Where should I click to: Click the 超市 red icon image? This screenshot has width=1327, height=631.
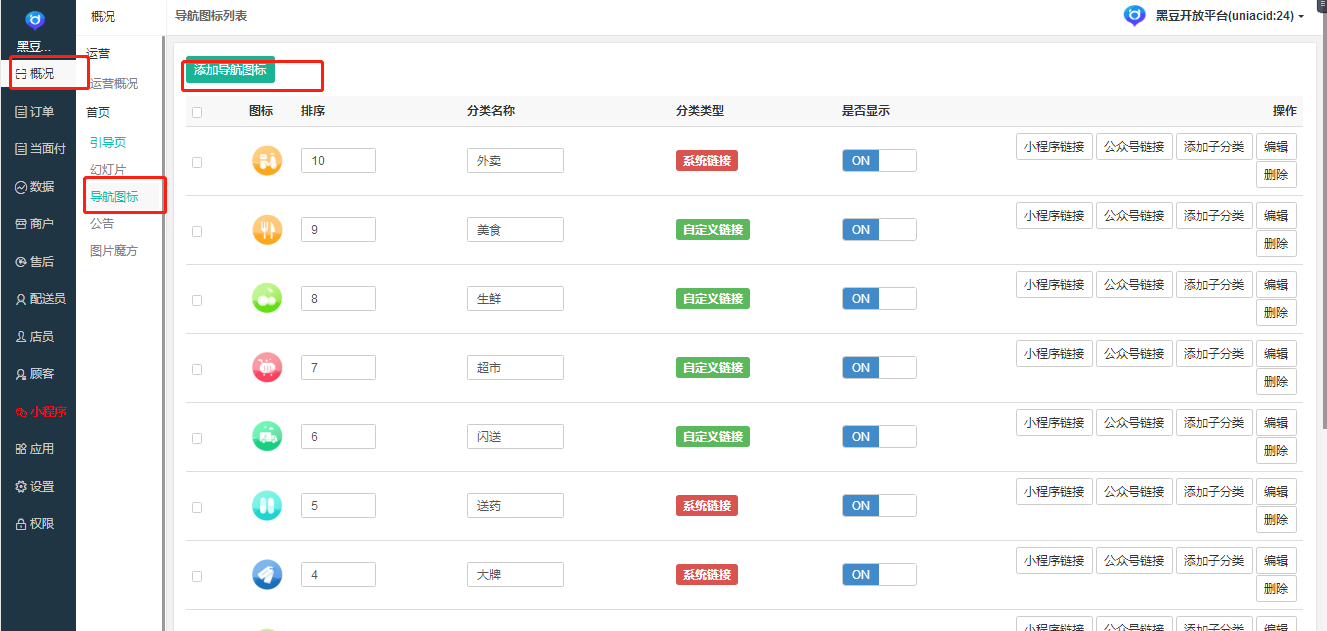click(267, 368)
